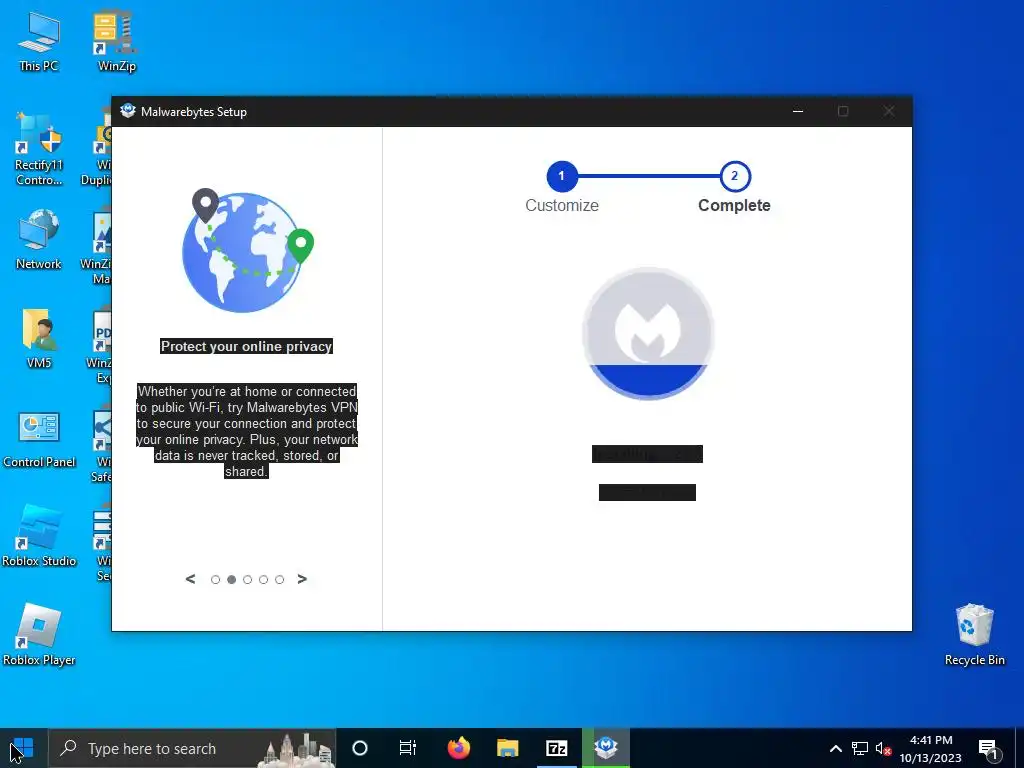Open Rectify11 Control Center shortcut
The width and height of the screenshot is (1024, 768).
click(x=39, y=149)
